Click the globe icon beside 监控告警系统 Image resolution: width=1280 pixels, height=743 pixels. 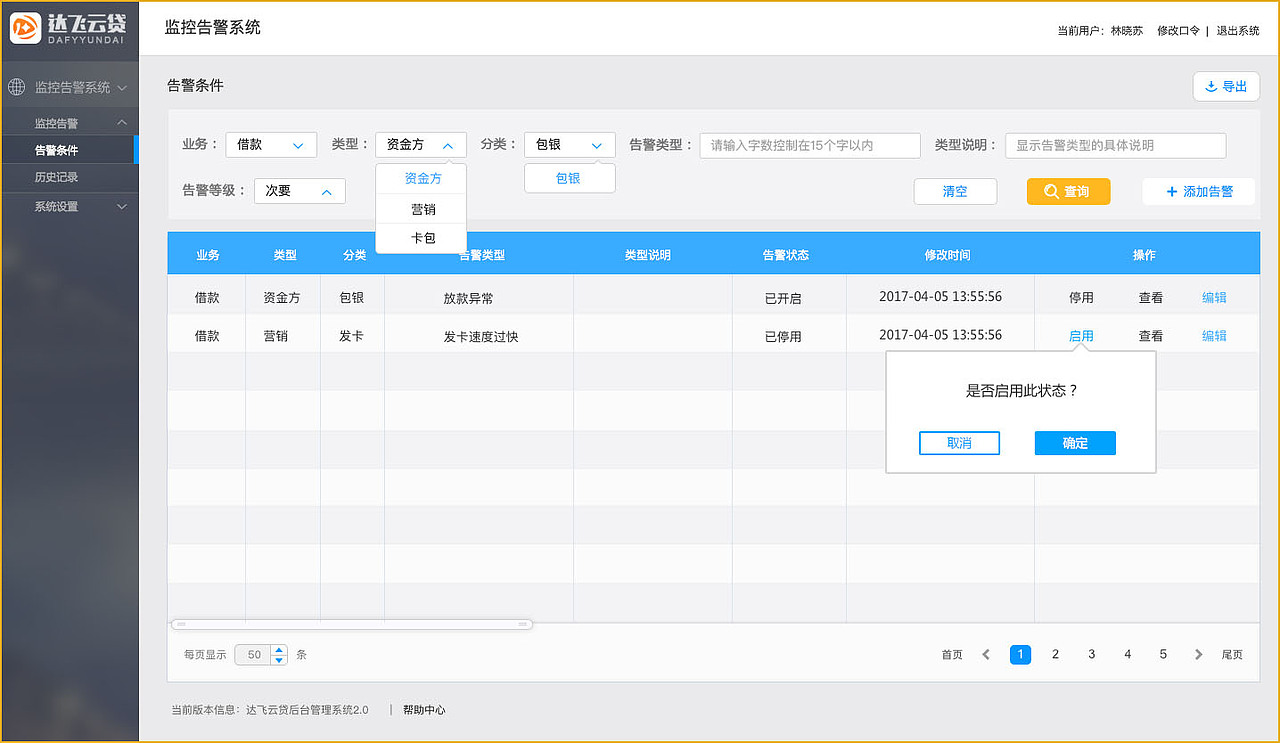16,86
